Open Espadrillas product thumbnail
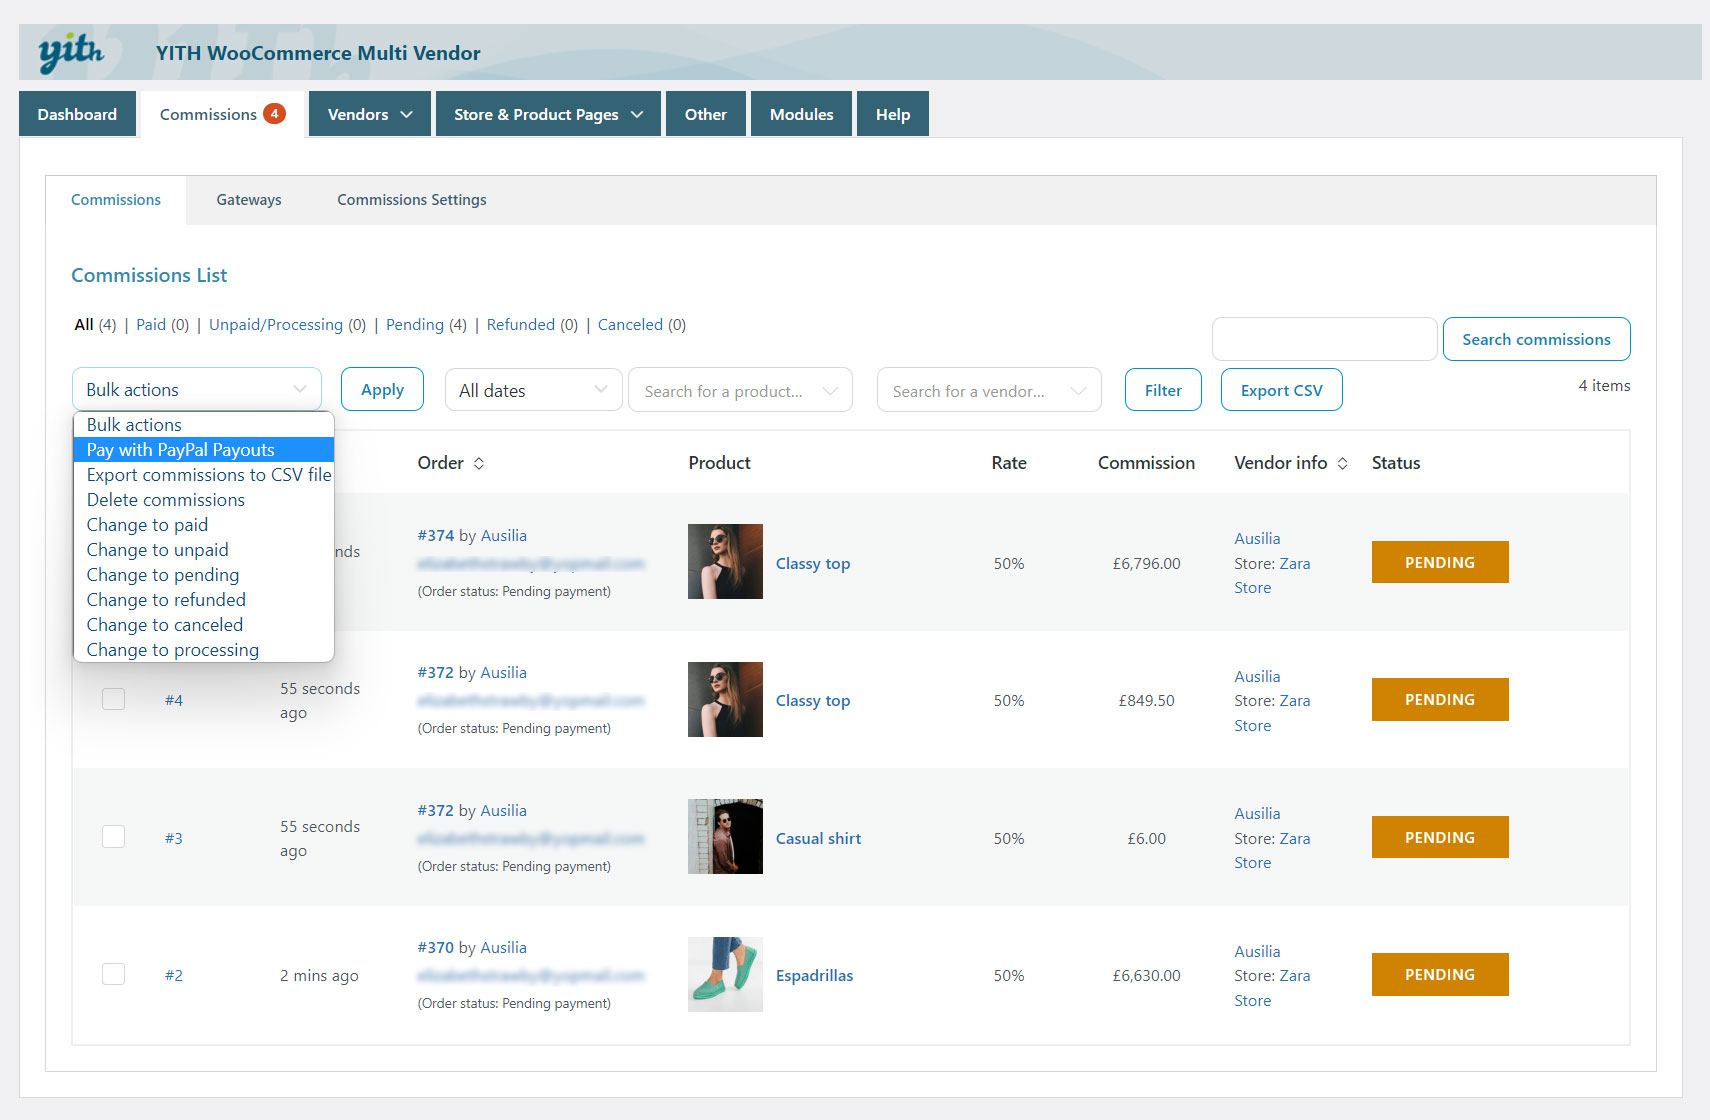 [725, 974]
